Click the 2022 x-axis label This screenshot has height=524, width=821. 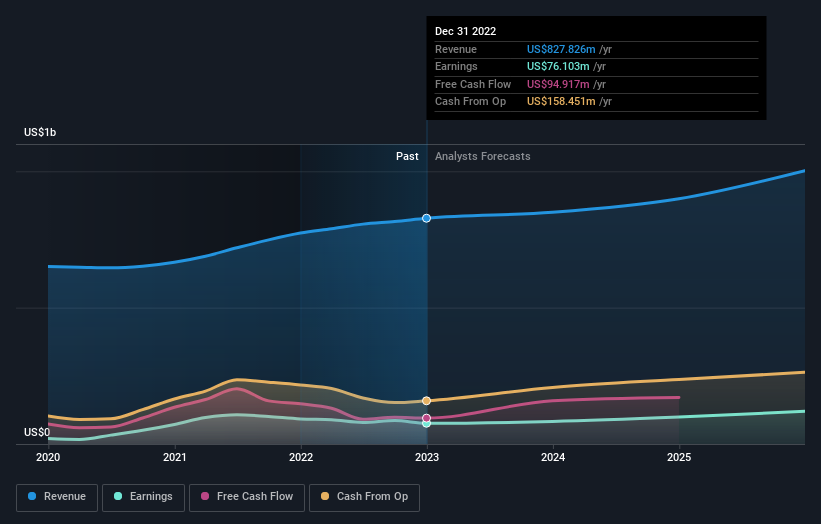pos(301,457)
